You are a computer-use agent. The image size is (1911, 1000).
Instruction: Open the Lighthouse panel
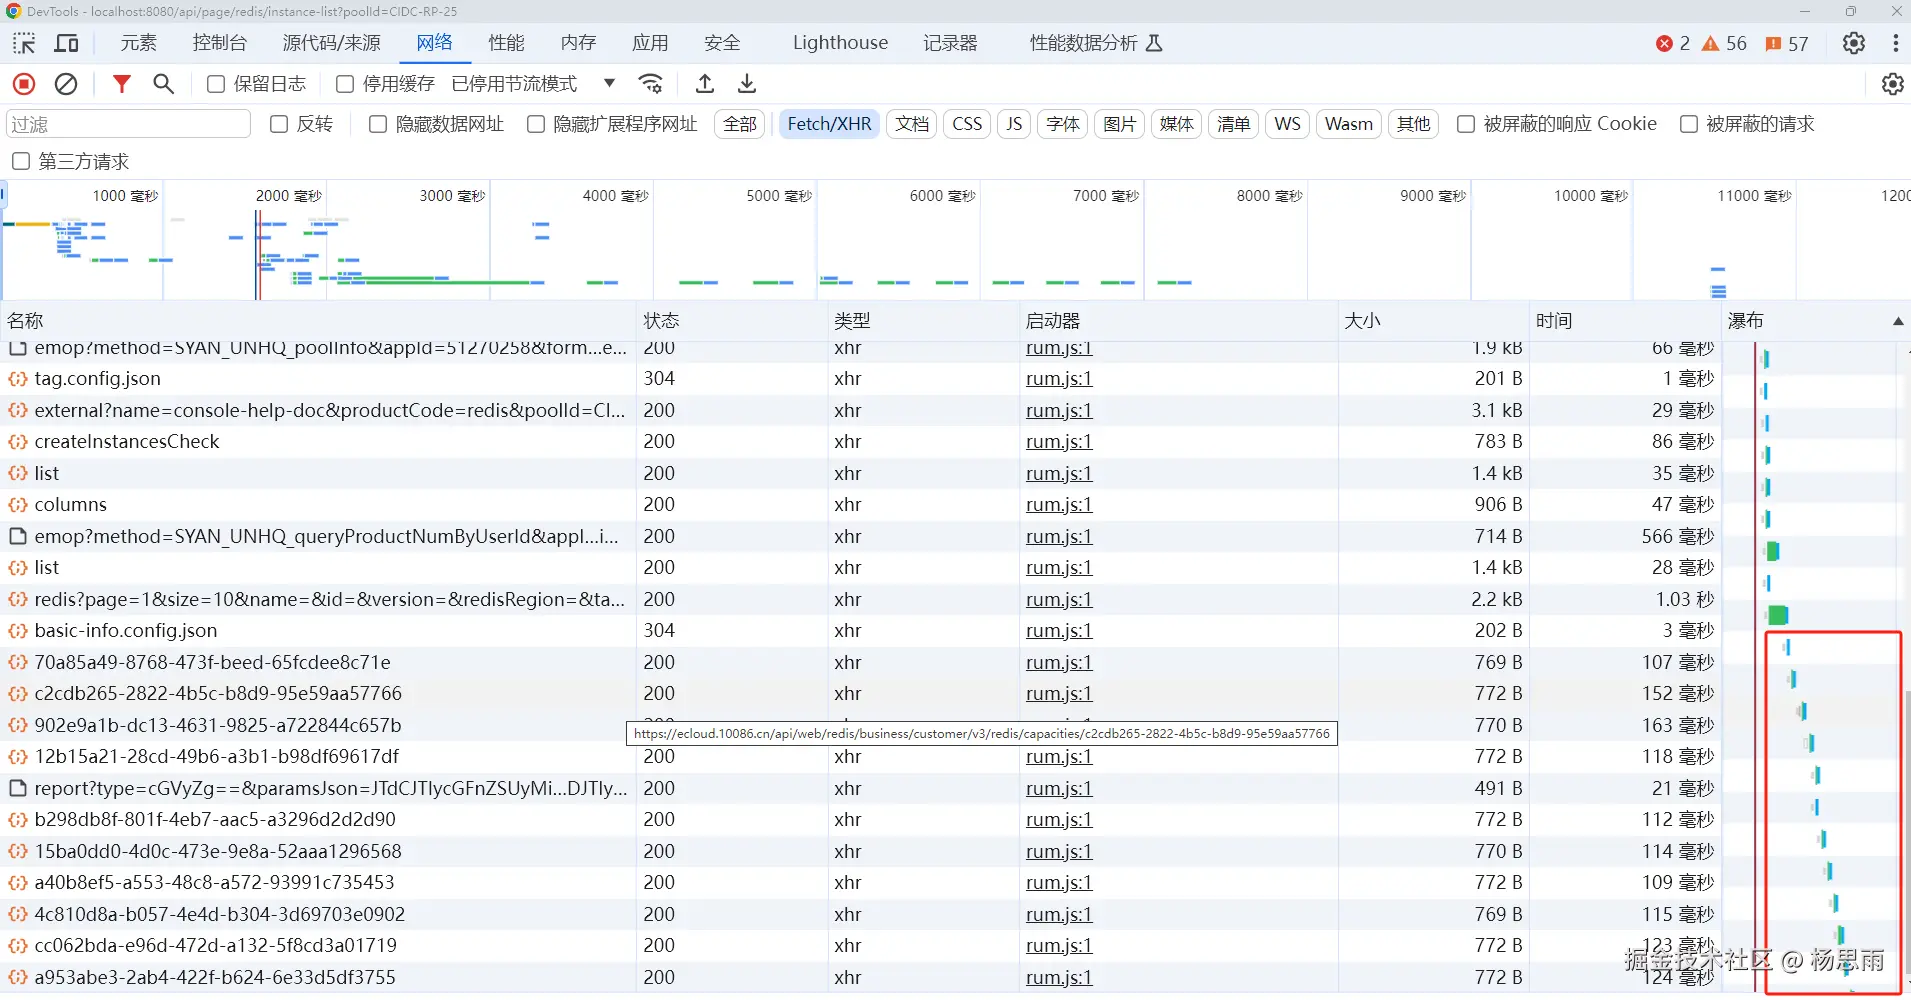[840, 42]
